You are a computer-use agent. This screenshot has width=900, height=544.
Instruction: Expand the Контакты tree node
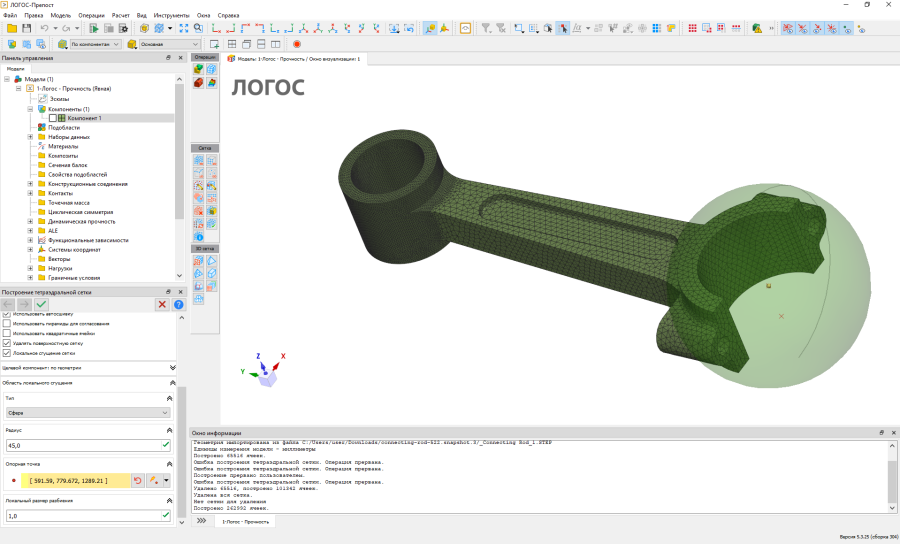click(x=30, y=193)
